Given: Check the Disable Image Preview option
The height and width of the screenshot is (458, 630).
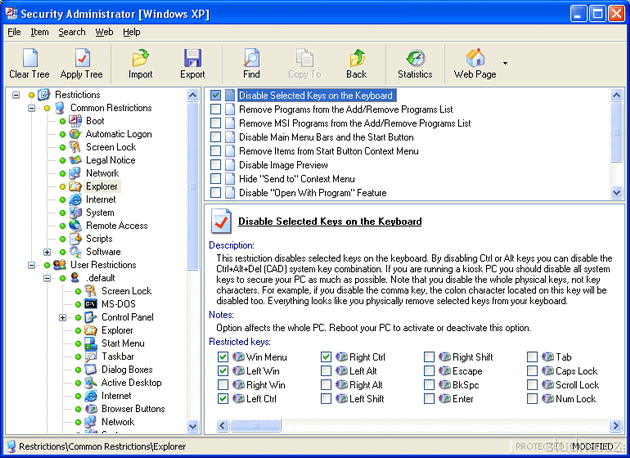Looking at the screenshot, I should [x=216, y=165].
